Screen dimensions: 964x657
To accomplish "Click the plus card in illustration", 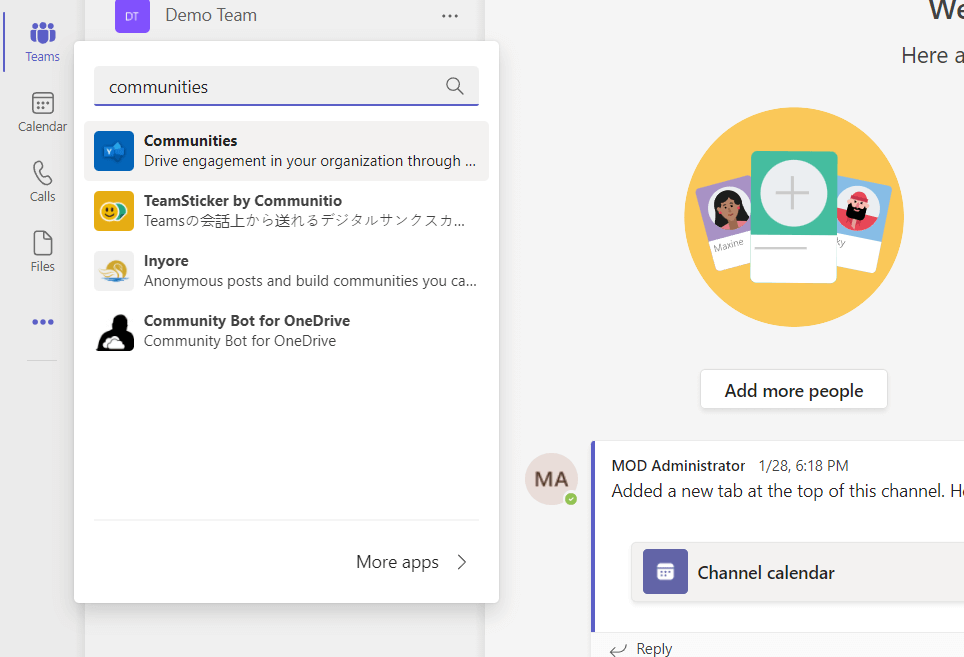I will [793, 217].
